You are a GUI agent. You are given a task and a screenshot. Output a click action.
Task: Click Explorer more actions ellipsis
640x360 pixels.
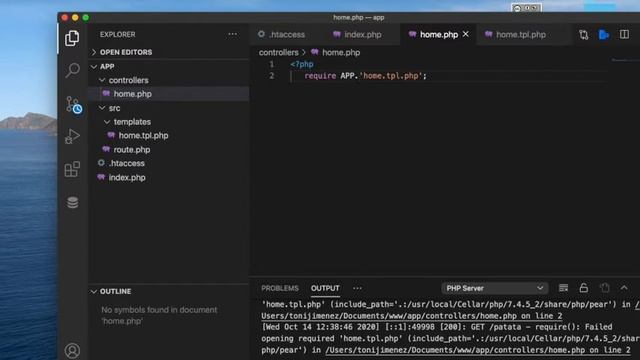click(232, 34)
